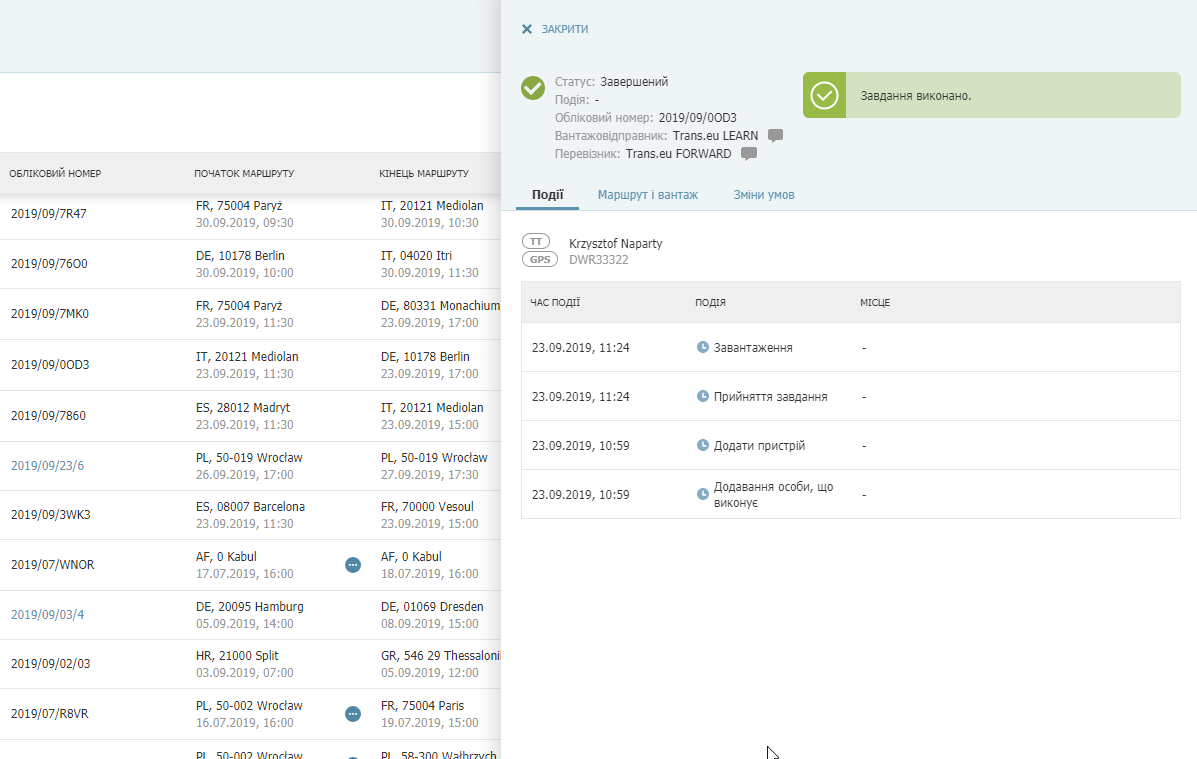The width and height of the screenshot is (1197, 759).
Task: Click route start DE, 20095 Hamburg
Action: (x=250, y=606)
